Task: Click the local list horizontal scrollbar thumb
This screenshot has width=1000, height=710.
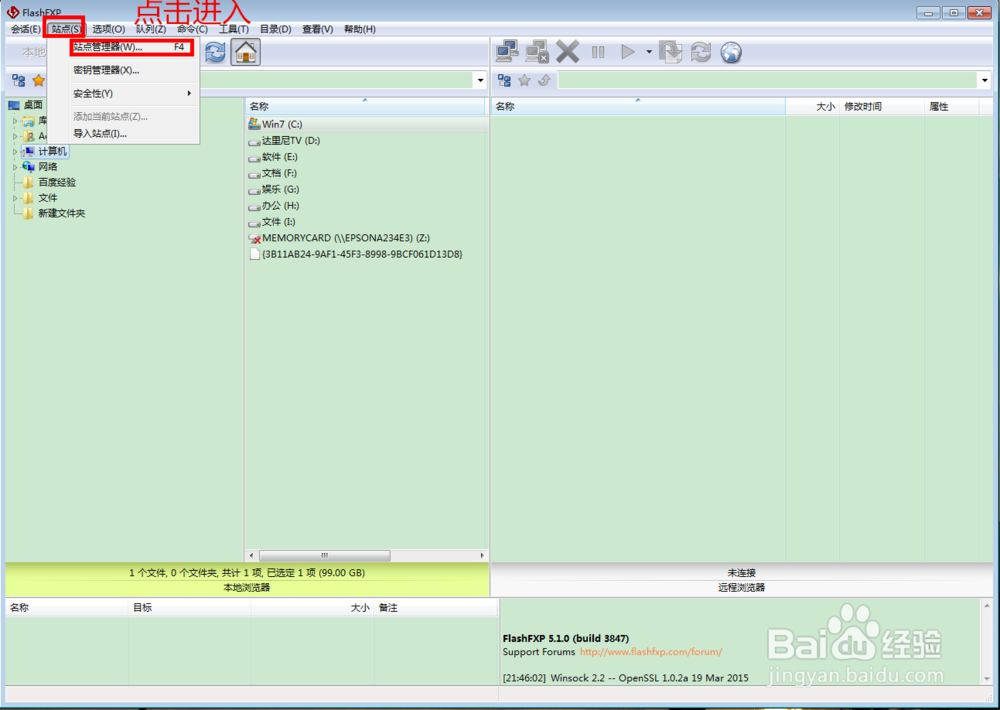Action: [325, 556]
